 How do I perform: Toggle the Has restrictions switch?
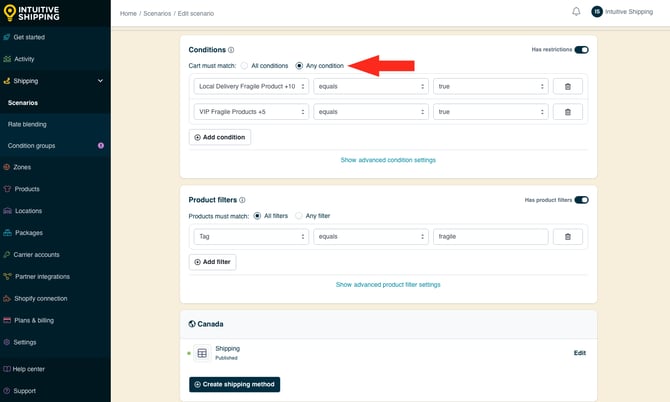point(581,50)
